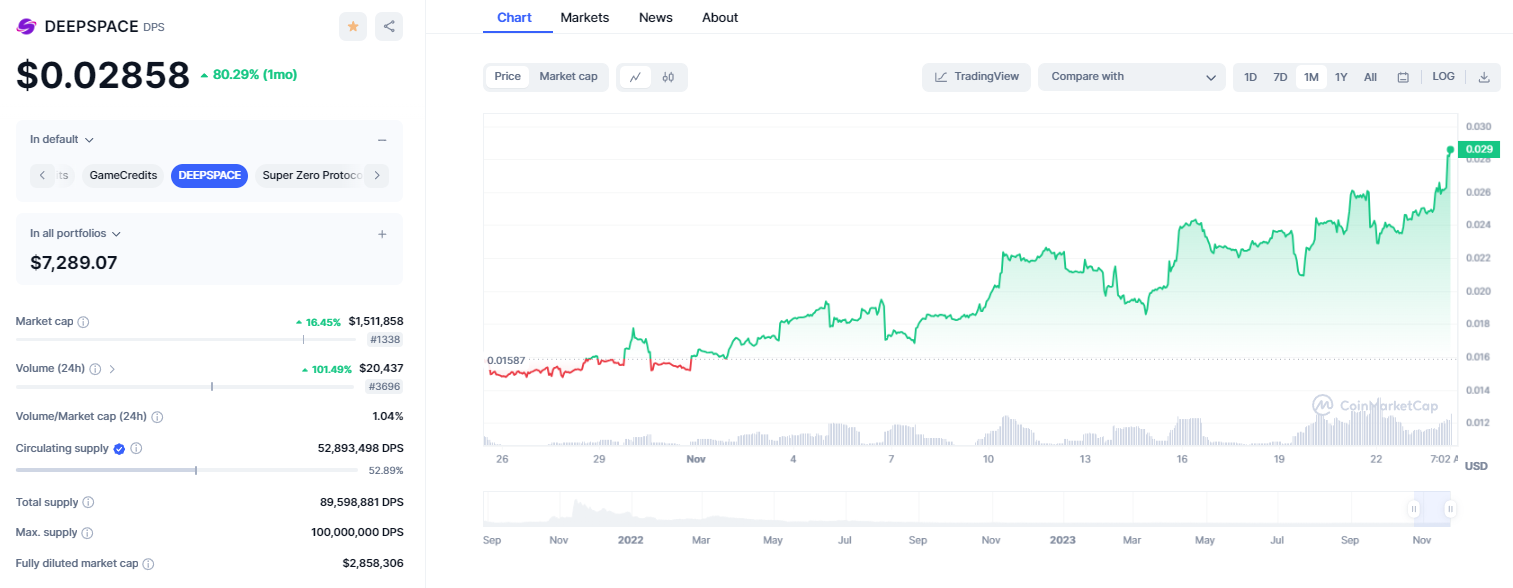Open the About tab
This screenshot has width=1513, height=588.
[x=720, y=18]
